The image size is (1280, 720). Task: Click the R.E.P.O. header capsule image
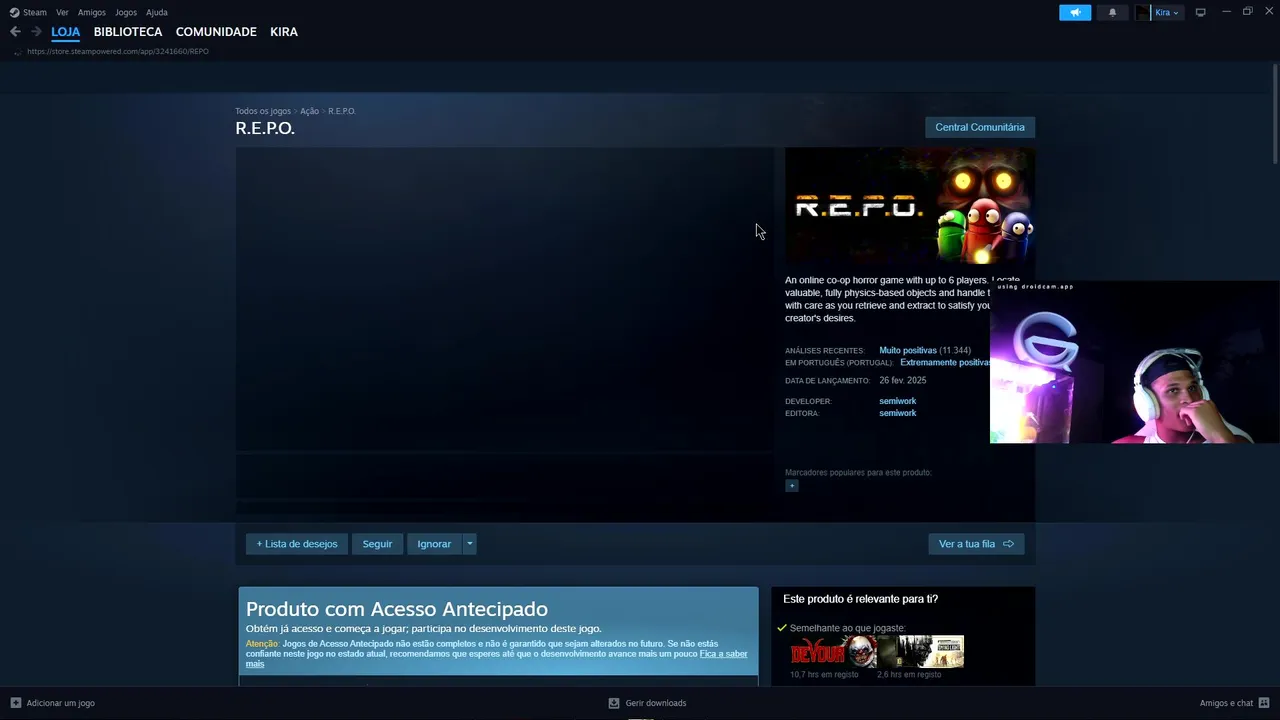[x=910, y=206]
